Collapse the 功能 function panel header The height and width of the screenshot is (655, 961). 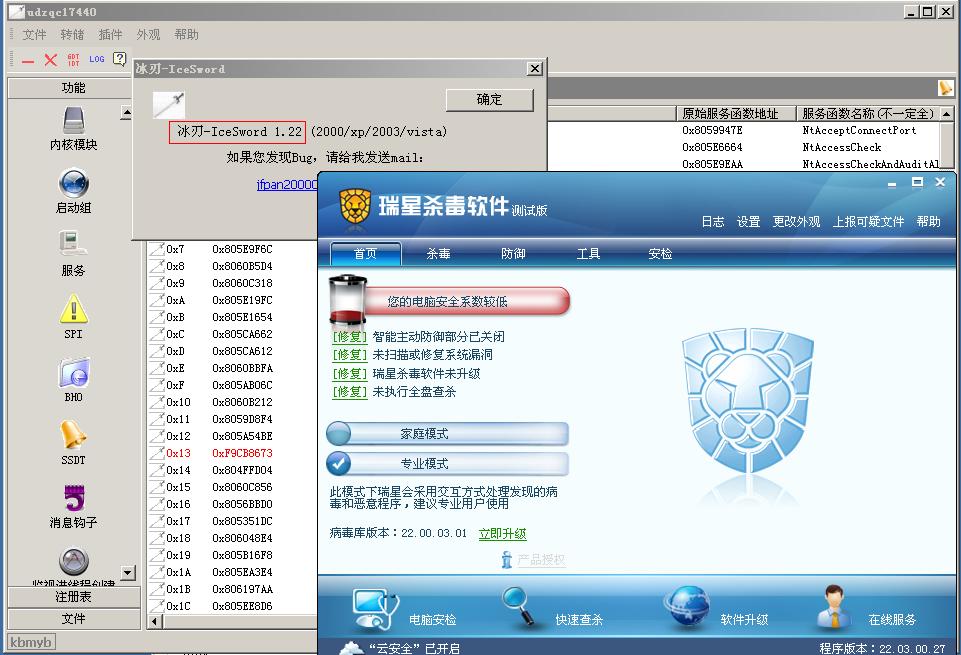74,88
